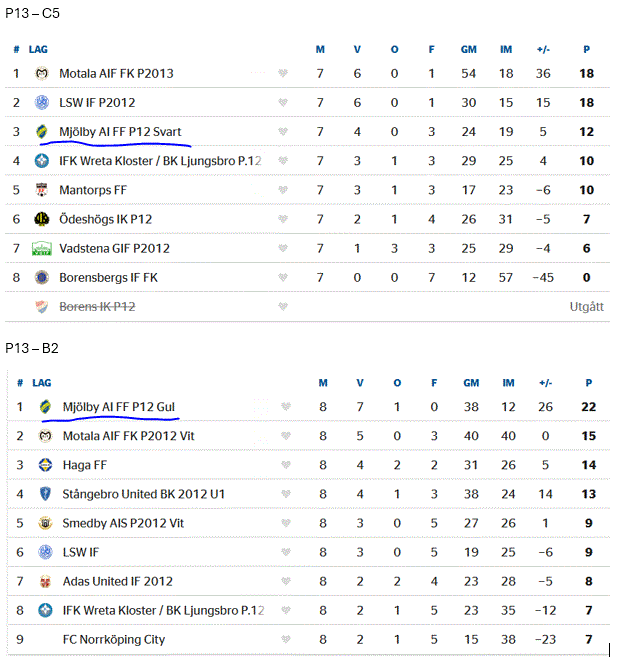This screenshot has height=667, width=624.
Task: Select IFK Wreta Kloster row in C5 table
Action: coord(160,161)
